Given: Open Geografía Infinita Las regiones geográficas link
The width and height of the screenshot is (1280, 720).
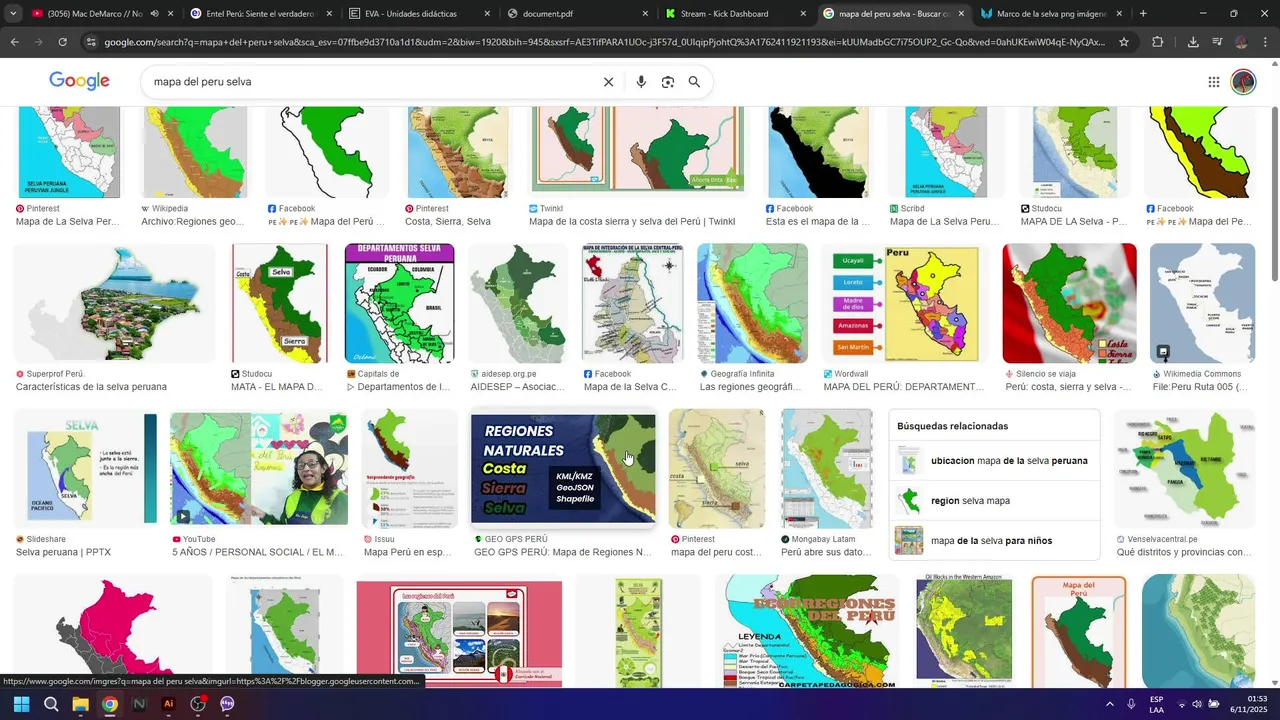Looking at the screenshot, I should coord(750,387).
